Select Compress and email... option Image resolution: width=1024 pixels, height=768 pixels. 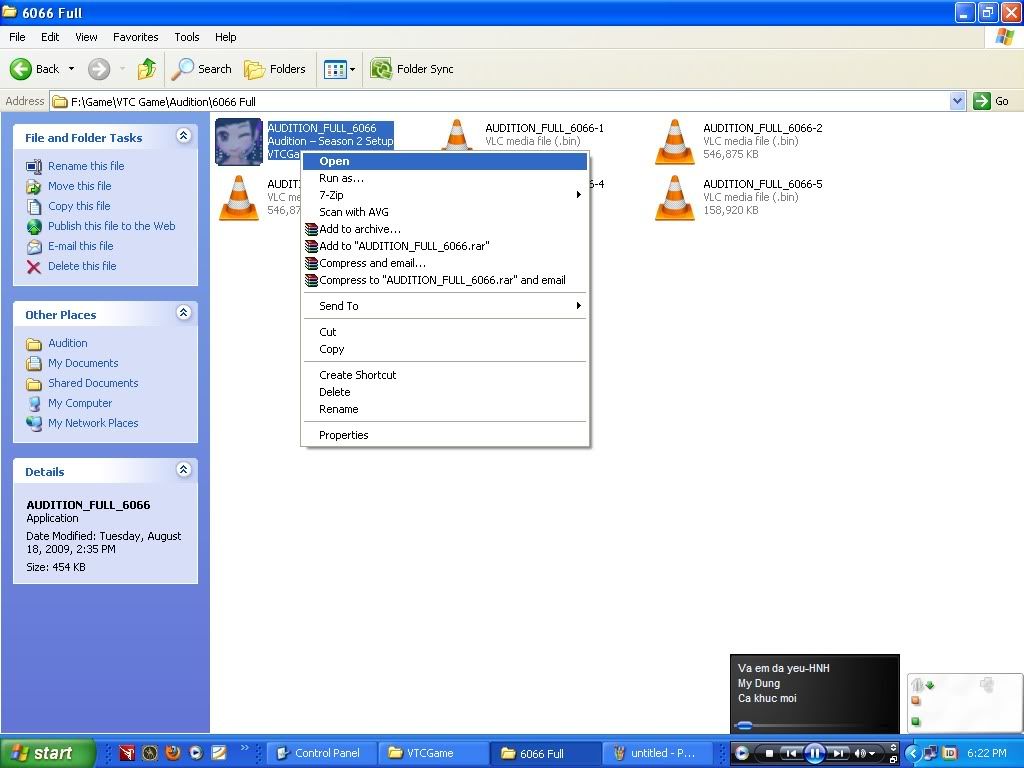tap(445, 263)
